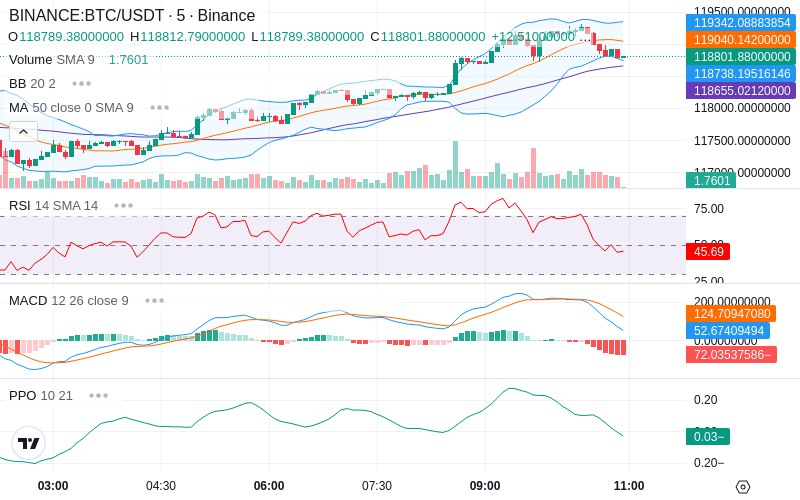
Task: Click the TradingView logo icon
Action: [x=28, y=443]
